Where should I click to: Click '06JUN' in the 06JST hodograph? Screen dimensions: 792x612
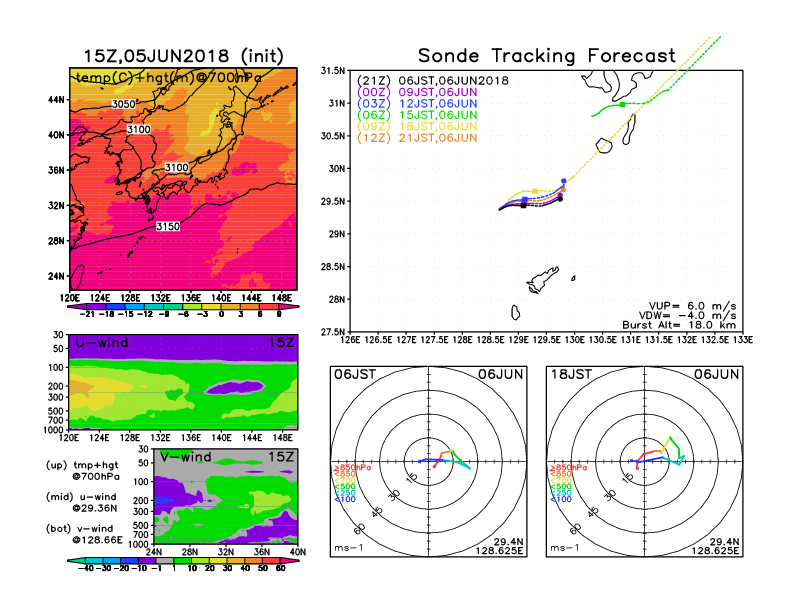tap(501, 375)
